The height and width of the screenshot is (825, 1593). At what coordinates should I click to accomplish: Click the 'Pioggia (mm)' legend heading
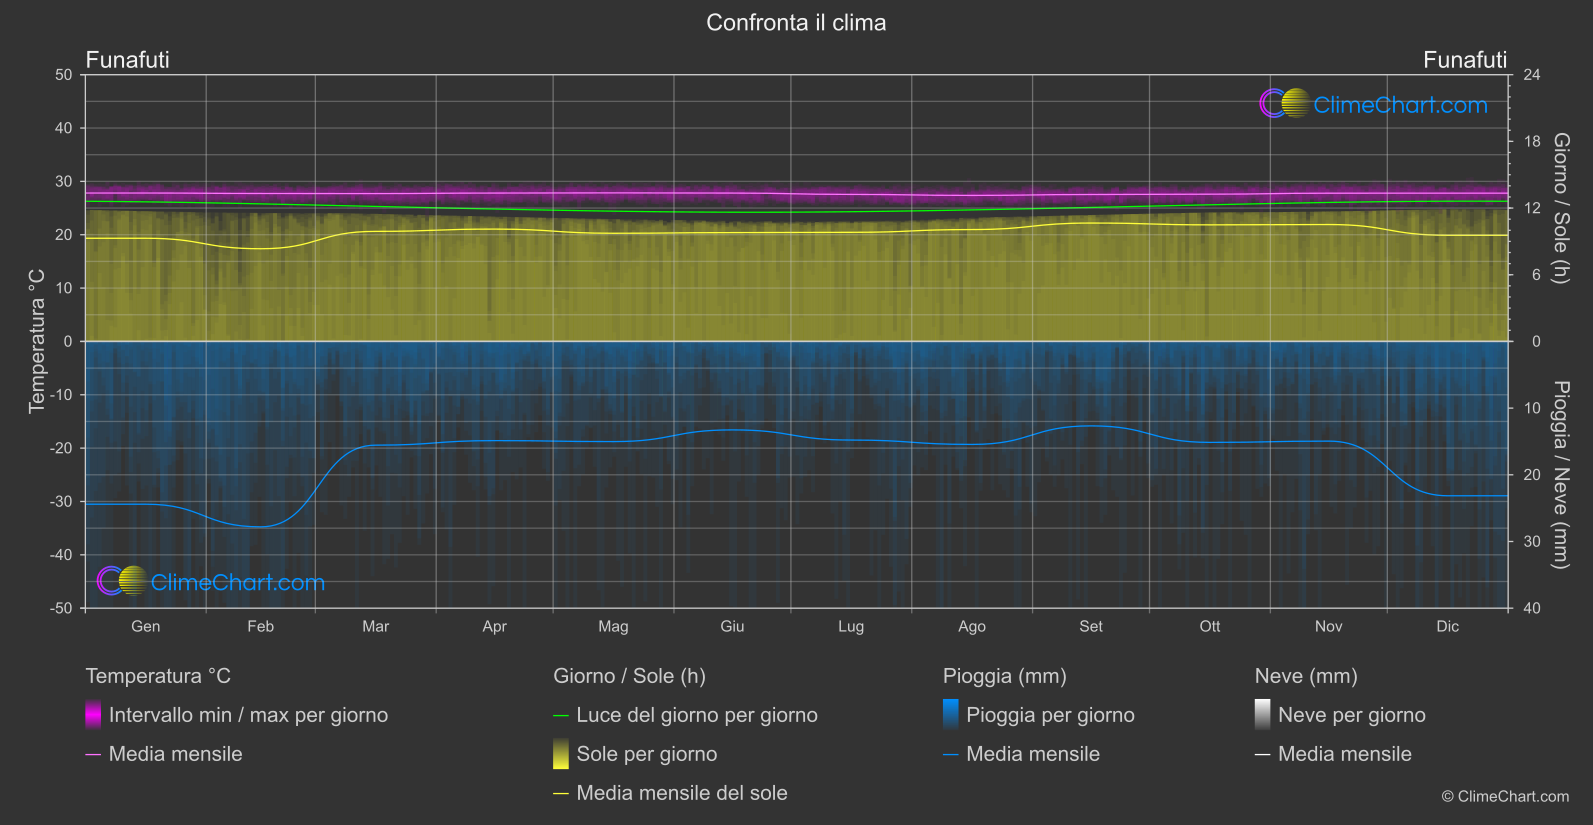pyautogui.click(x=1005, y=676)
